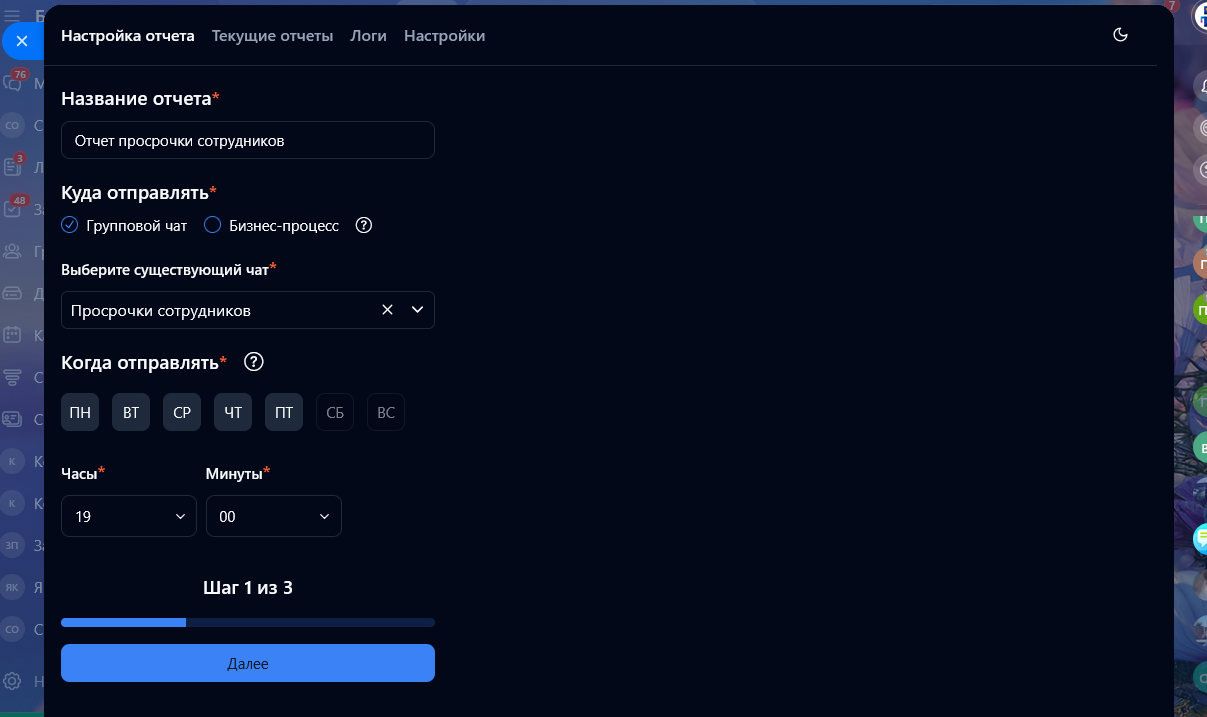Enable the СБ weekday button
Viewport: 1207px width, 717px height.
click(x=335, y=412)
